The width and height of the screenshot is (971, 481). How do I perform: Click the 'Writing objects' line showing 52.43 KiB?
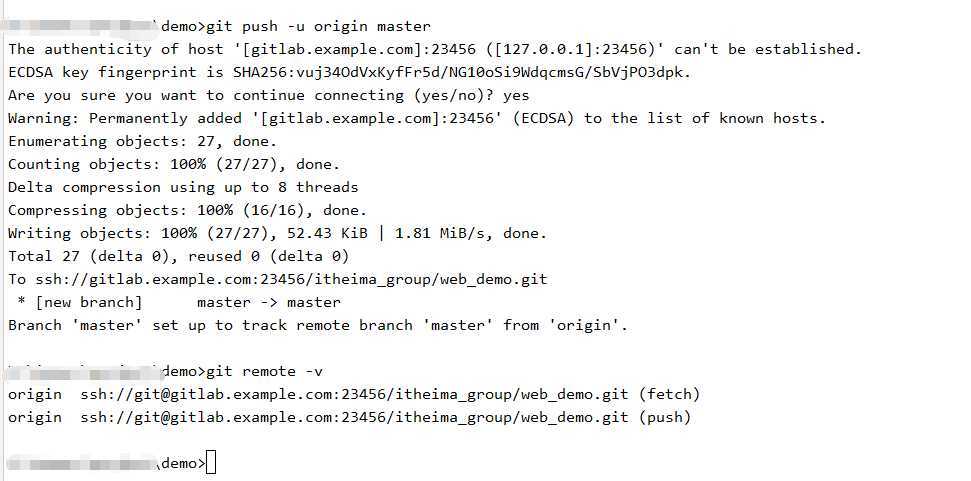click(277, 233)
